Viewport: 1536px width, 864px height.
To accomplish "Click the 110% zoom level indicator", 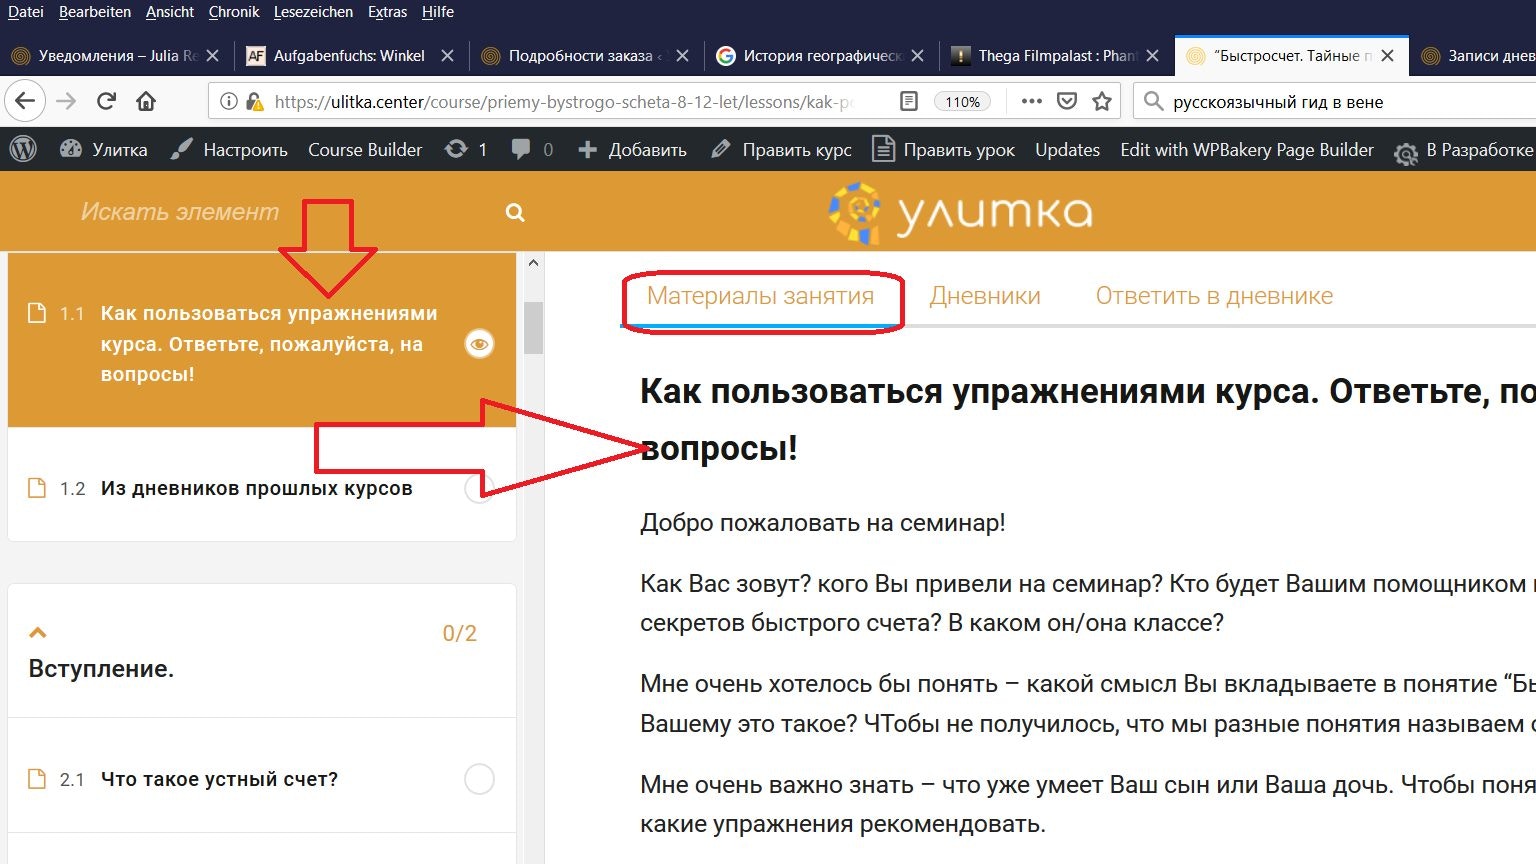I will pyautogui.click(x=962, y=102).
